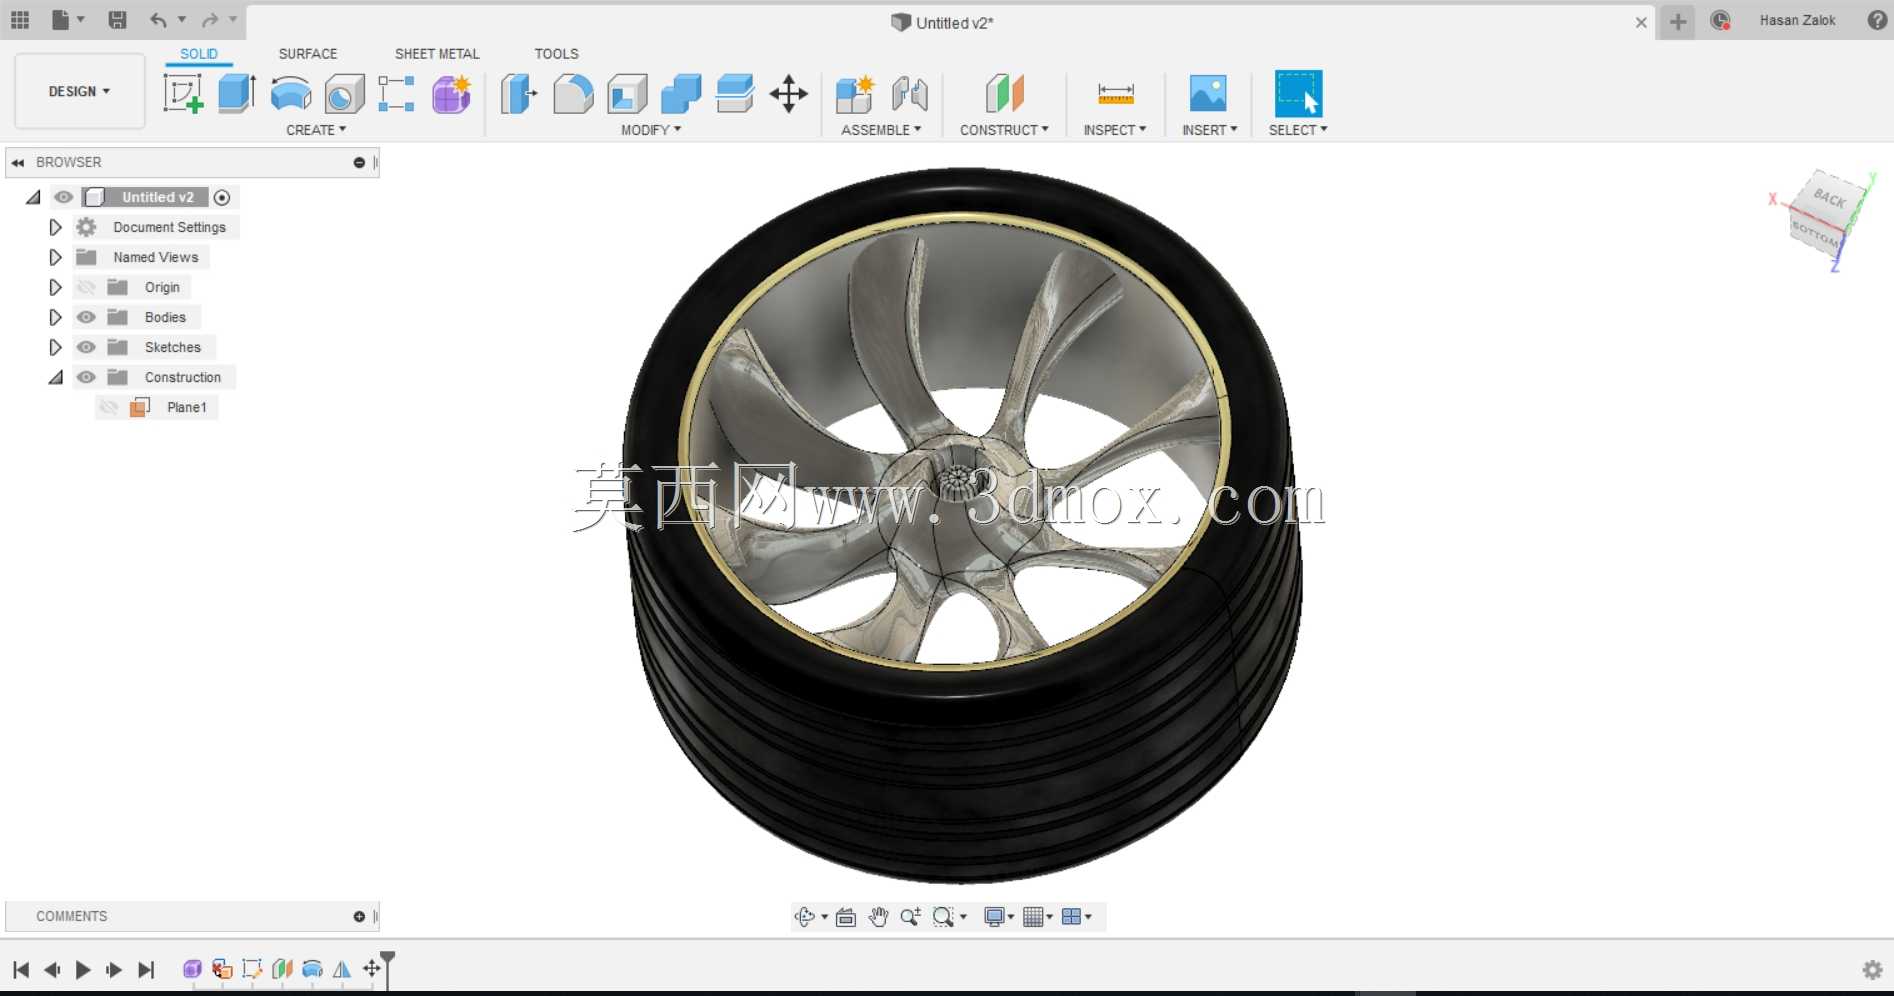Select the Fillet tool
1894x996 pixels.
[x=573, y=94]
